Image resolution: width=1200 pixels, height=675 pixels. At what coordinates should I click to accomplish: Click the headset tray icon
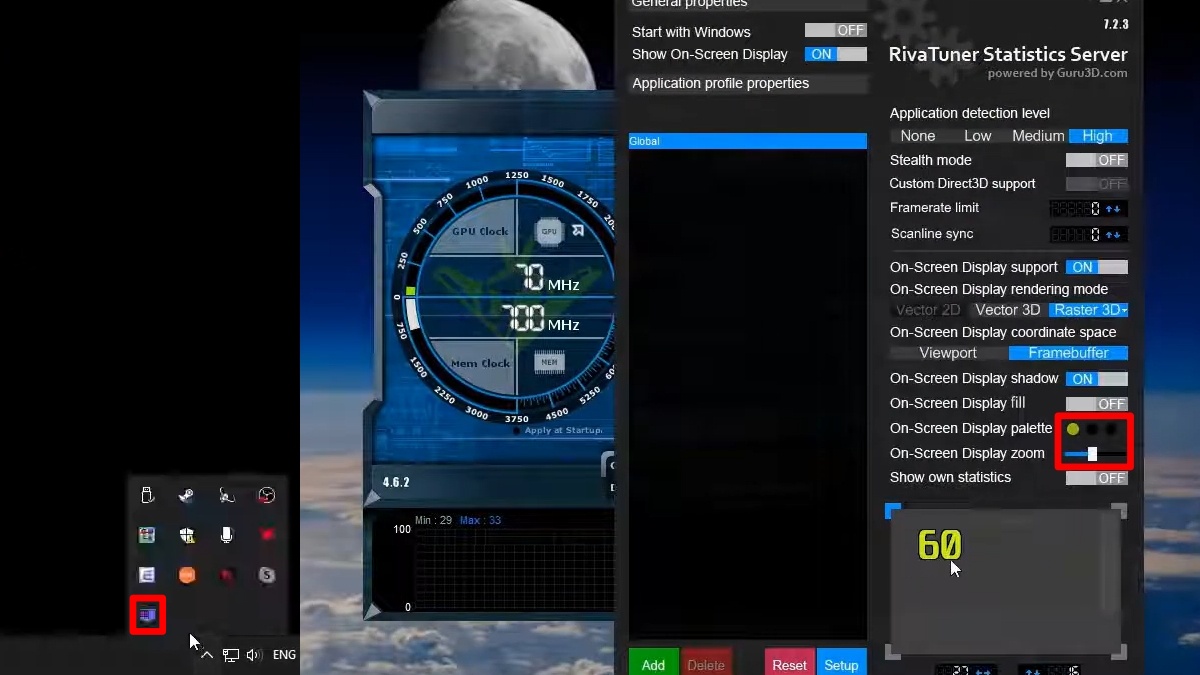point(227,495)
